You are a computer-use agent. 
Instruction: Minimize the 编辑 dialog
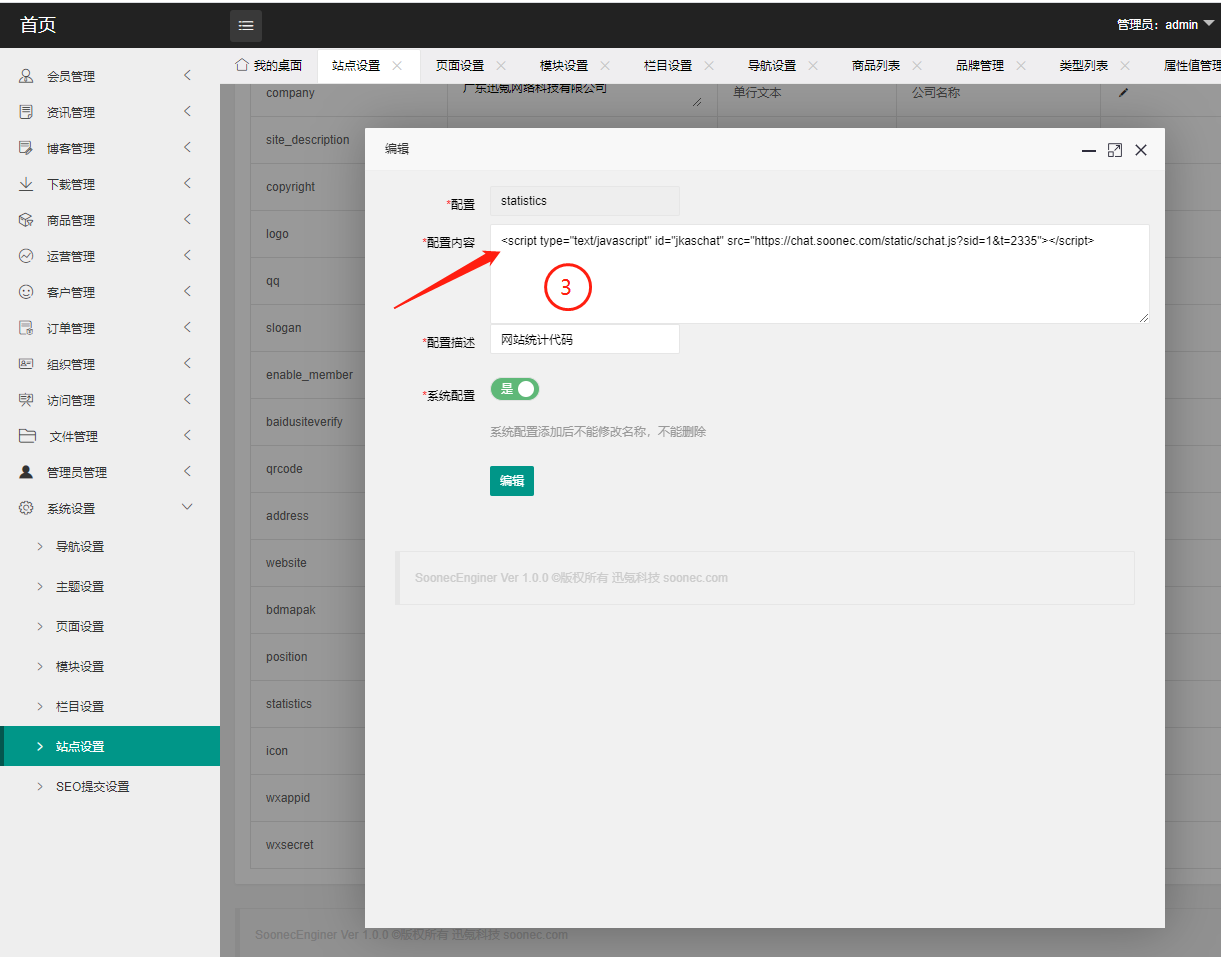pos(1089,150)
